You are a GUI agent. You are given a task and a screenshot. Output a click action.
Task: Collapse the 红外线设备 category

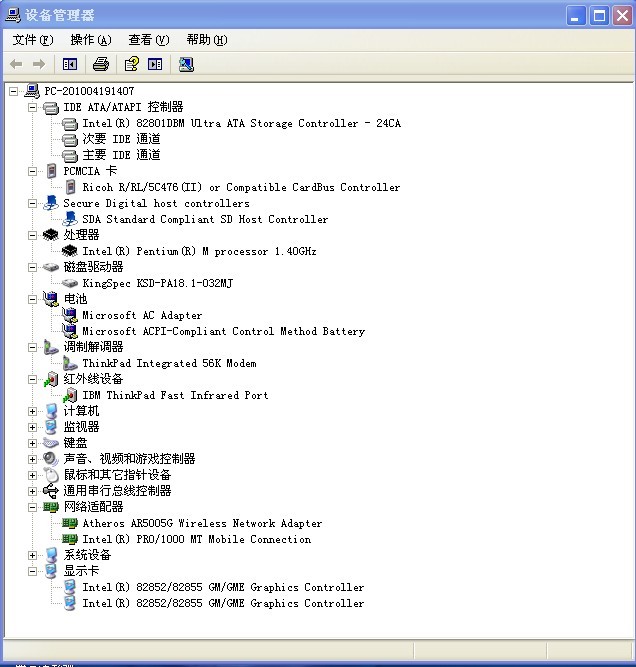tap(32, 379)
